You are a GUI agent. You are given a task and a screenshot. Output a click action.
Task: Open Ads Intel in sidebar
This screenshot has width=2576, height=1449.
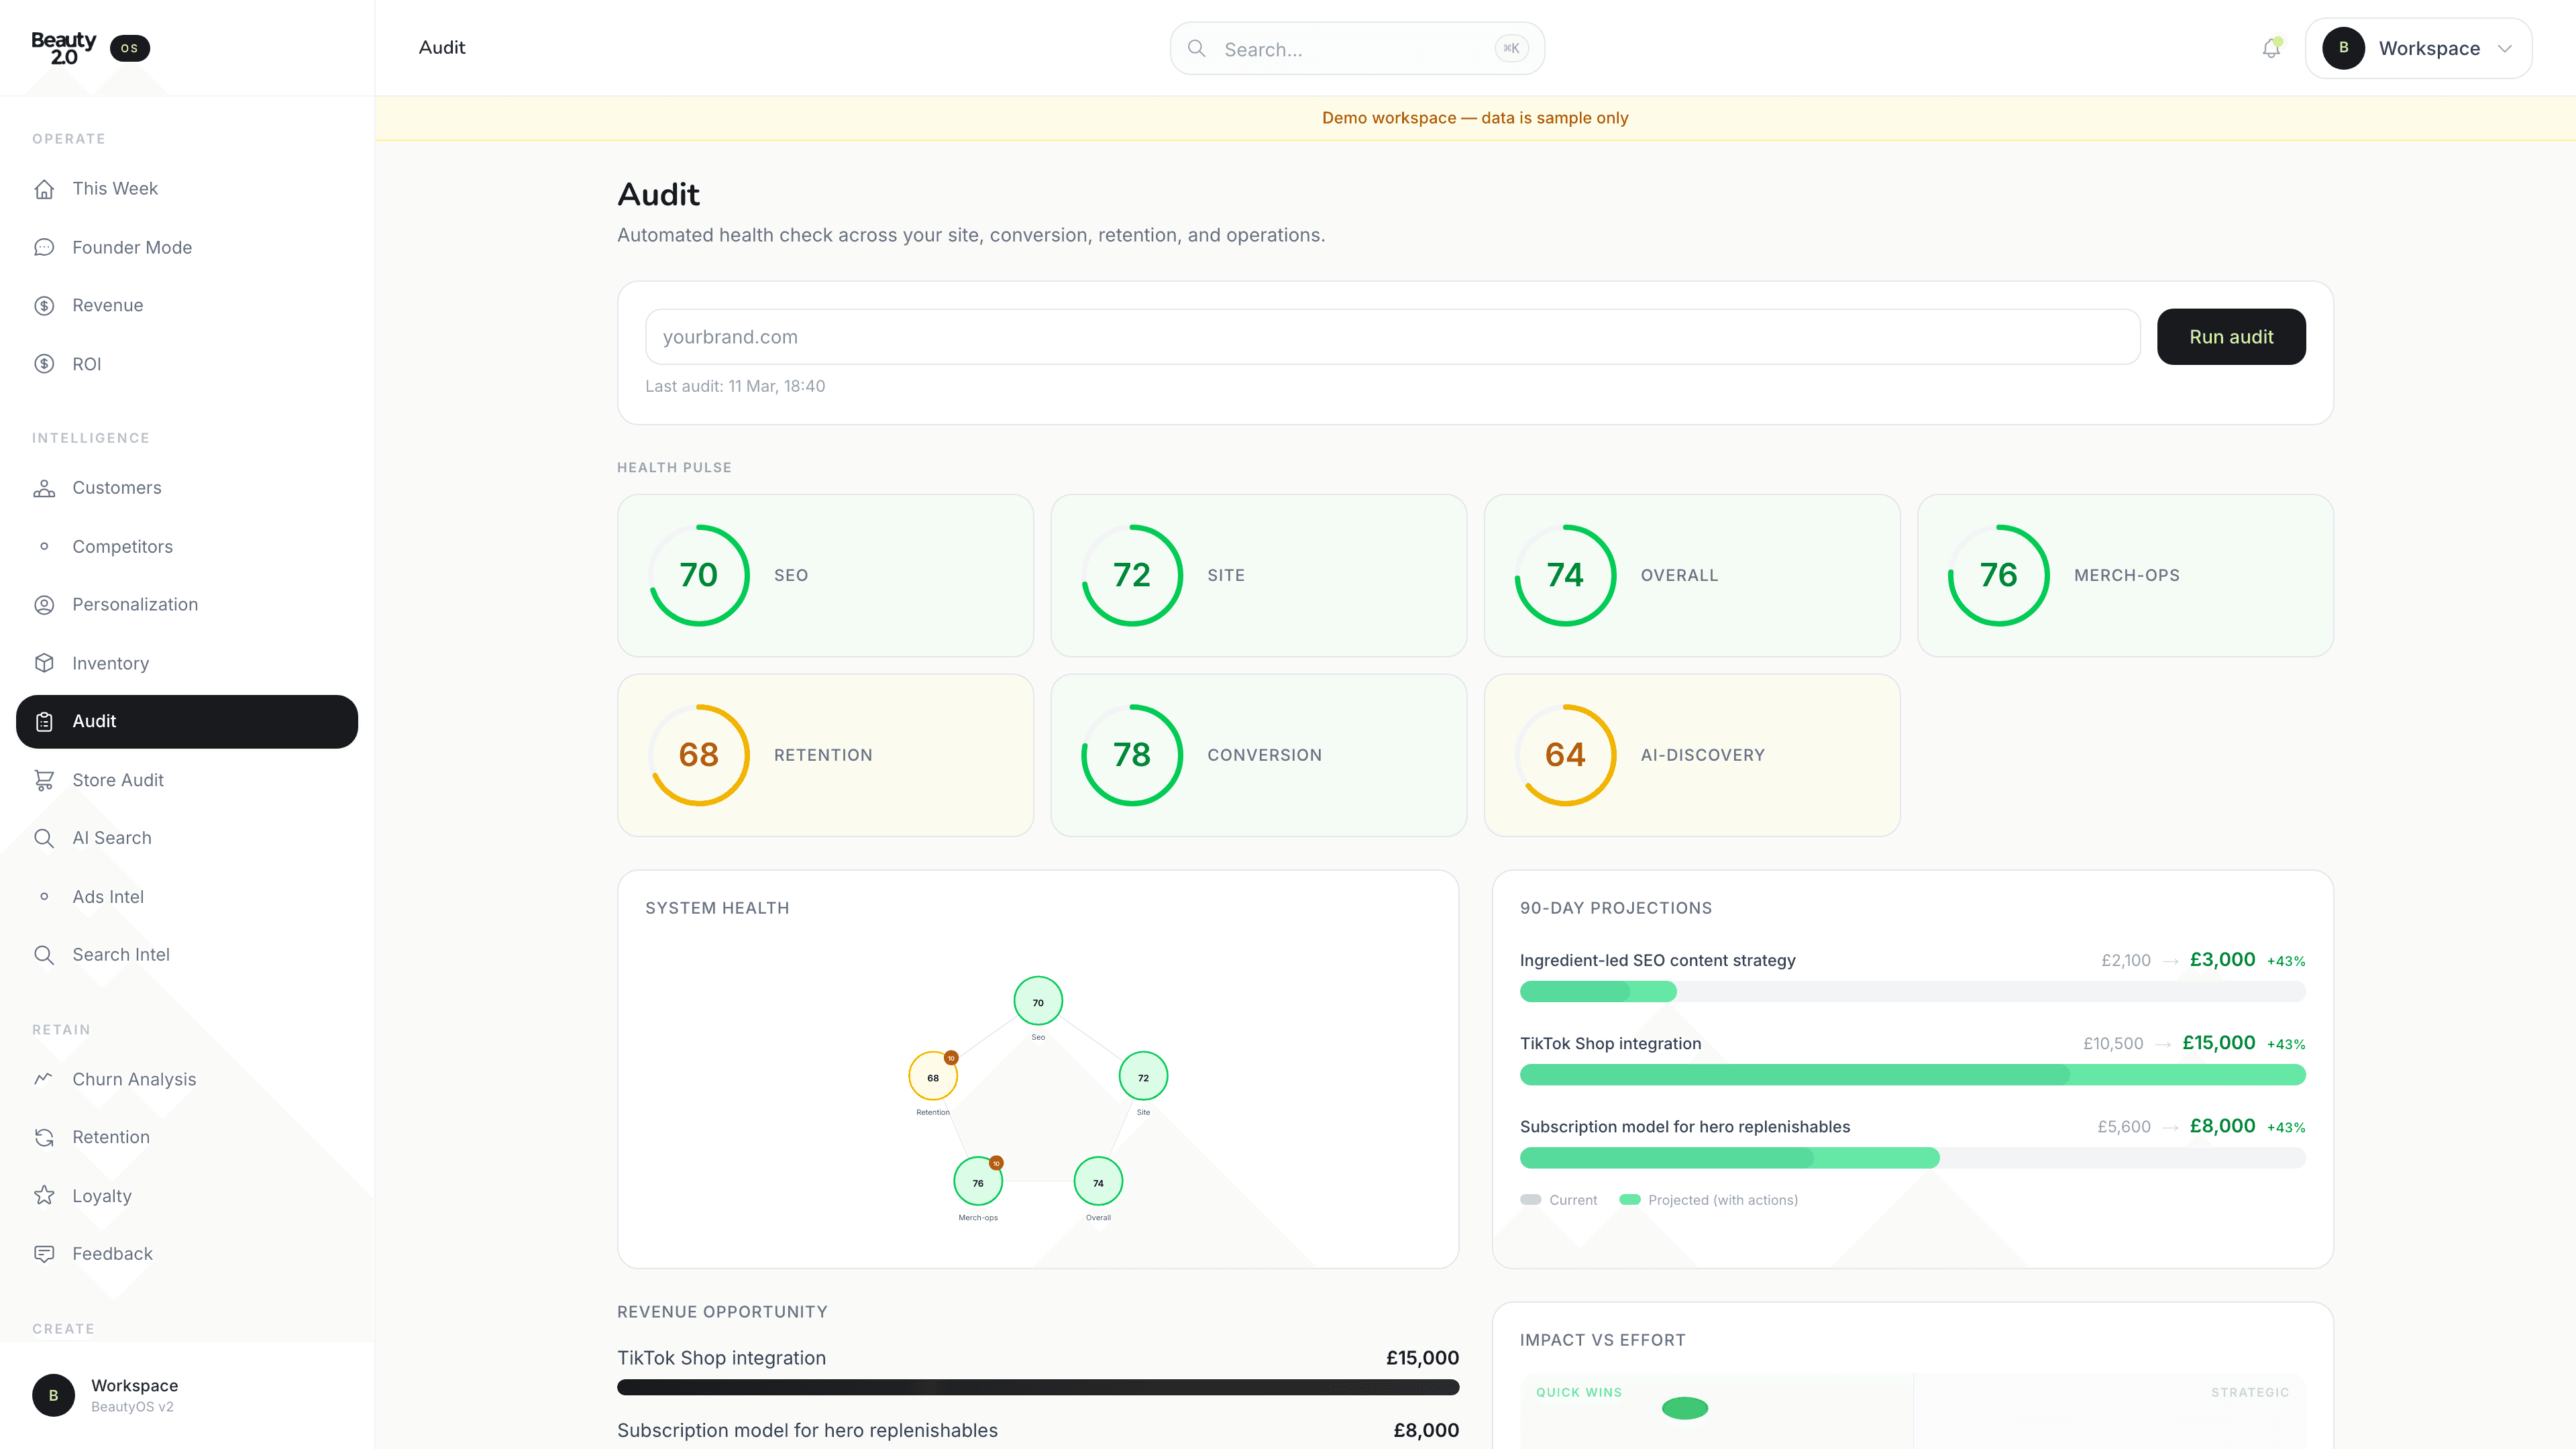coord(187,897)
